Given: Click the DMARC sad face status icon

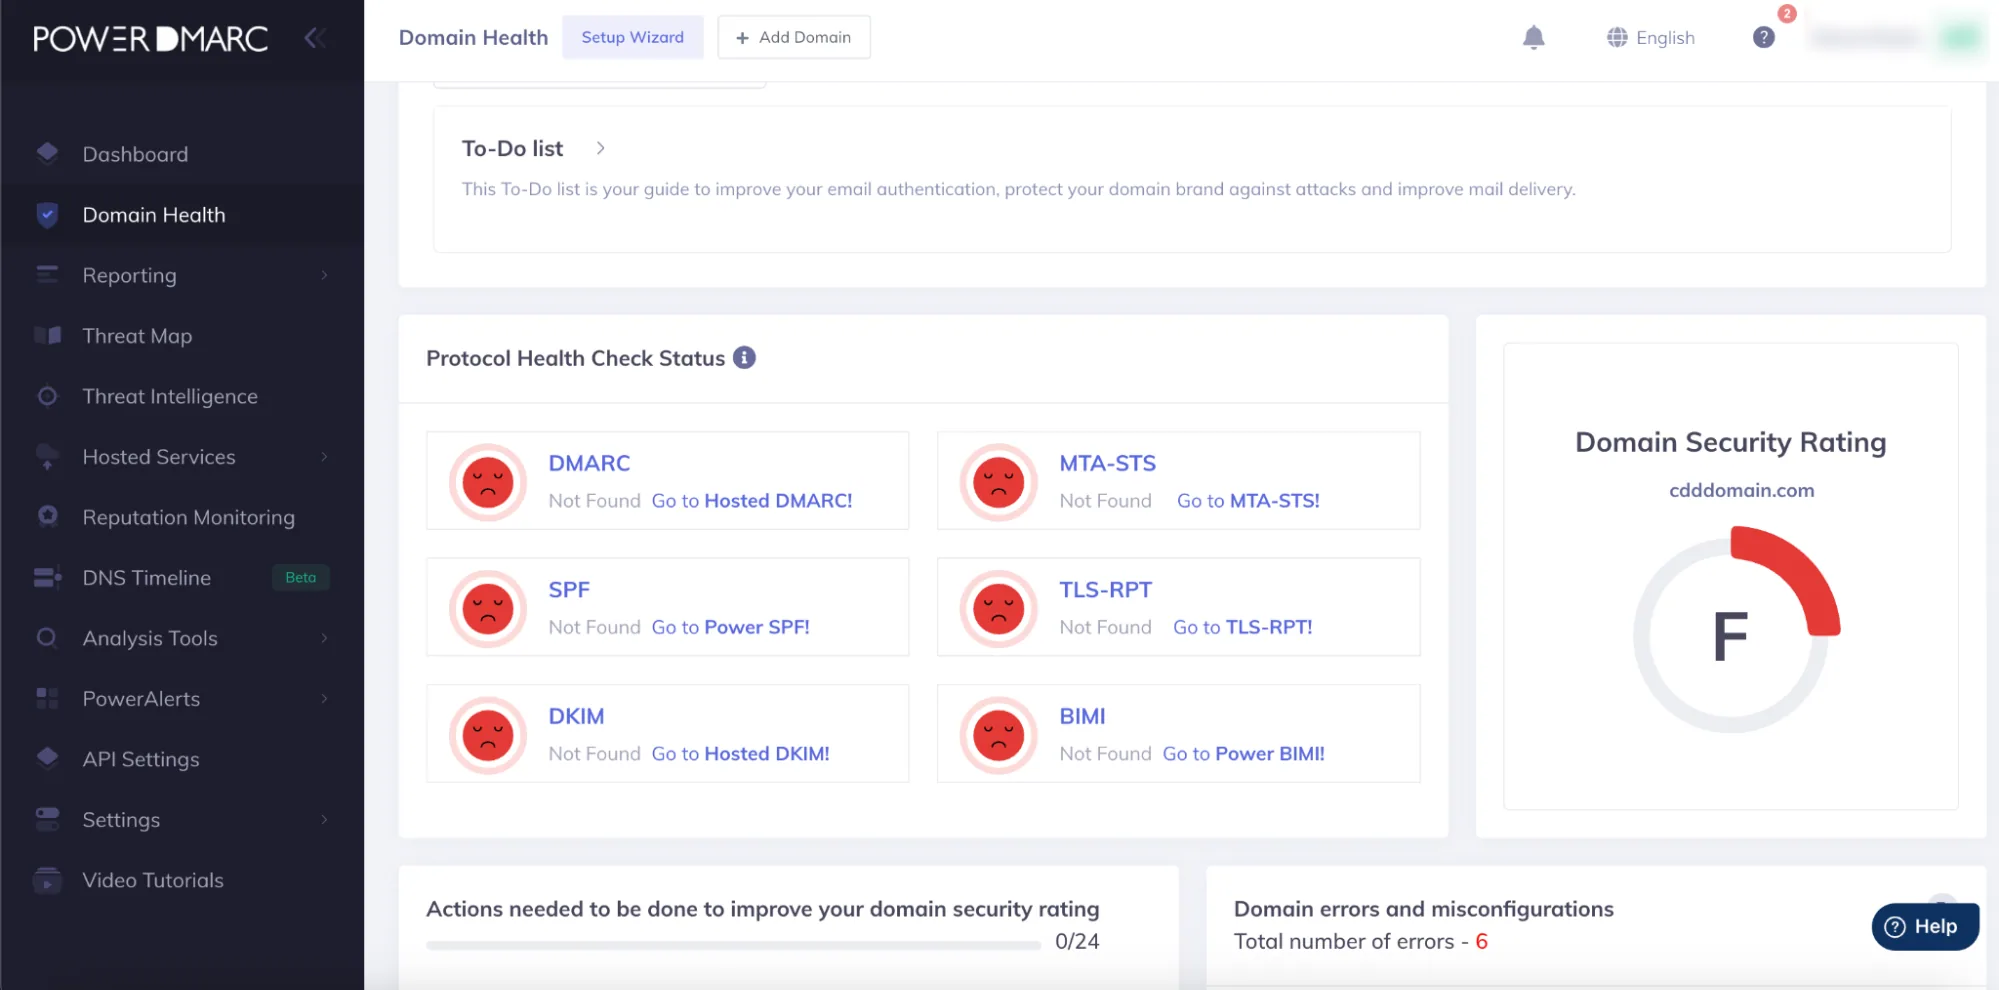Looking at the screenshot, I should (488, 482).
